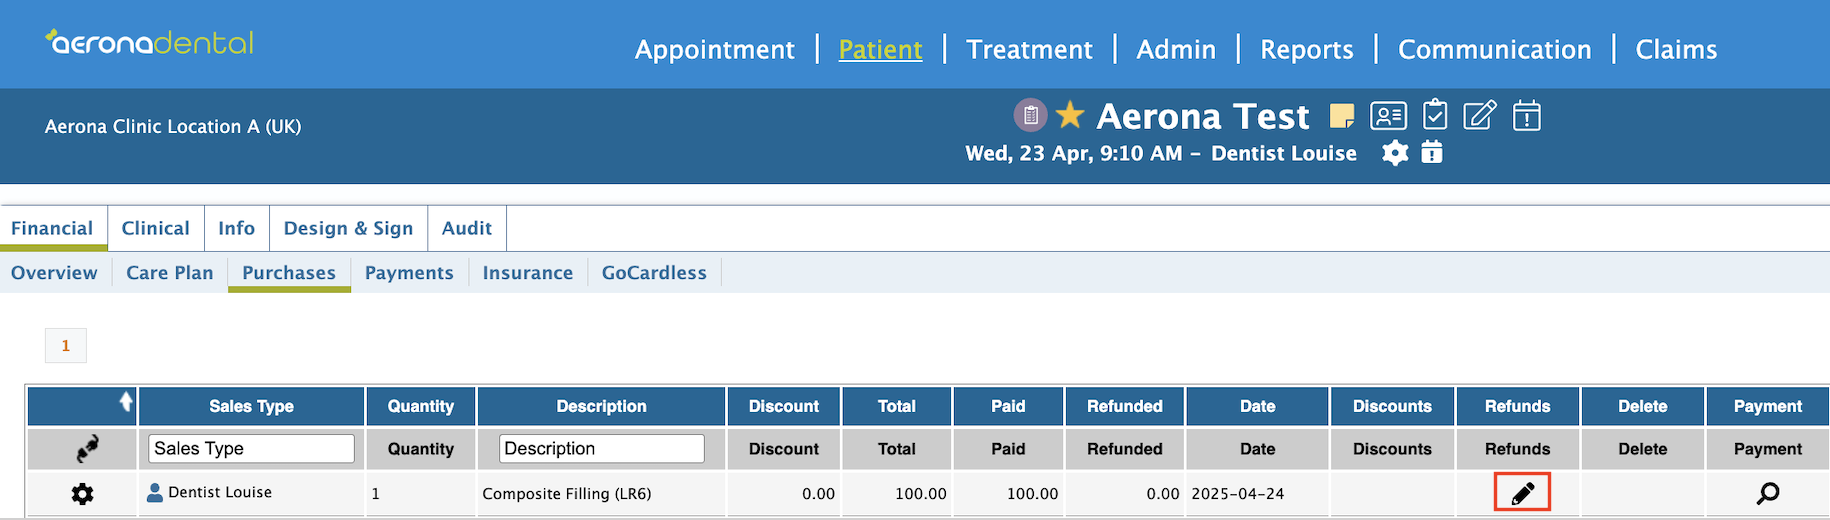Go to the Reports menu
The image size is (1830, 520).
point(1306,49)
